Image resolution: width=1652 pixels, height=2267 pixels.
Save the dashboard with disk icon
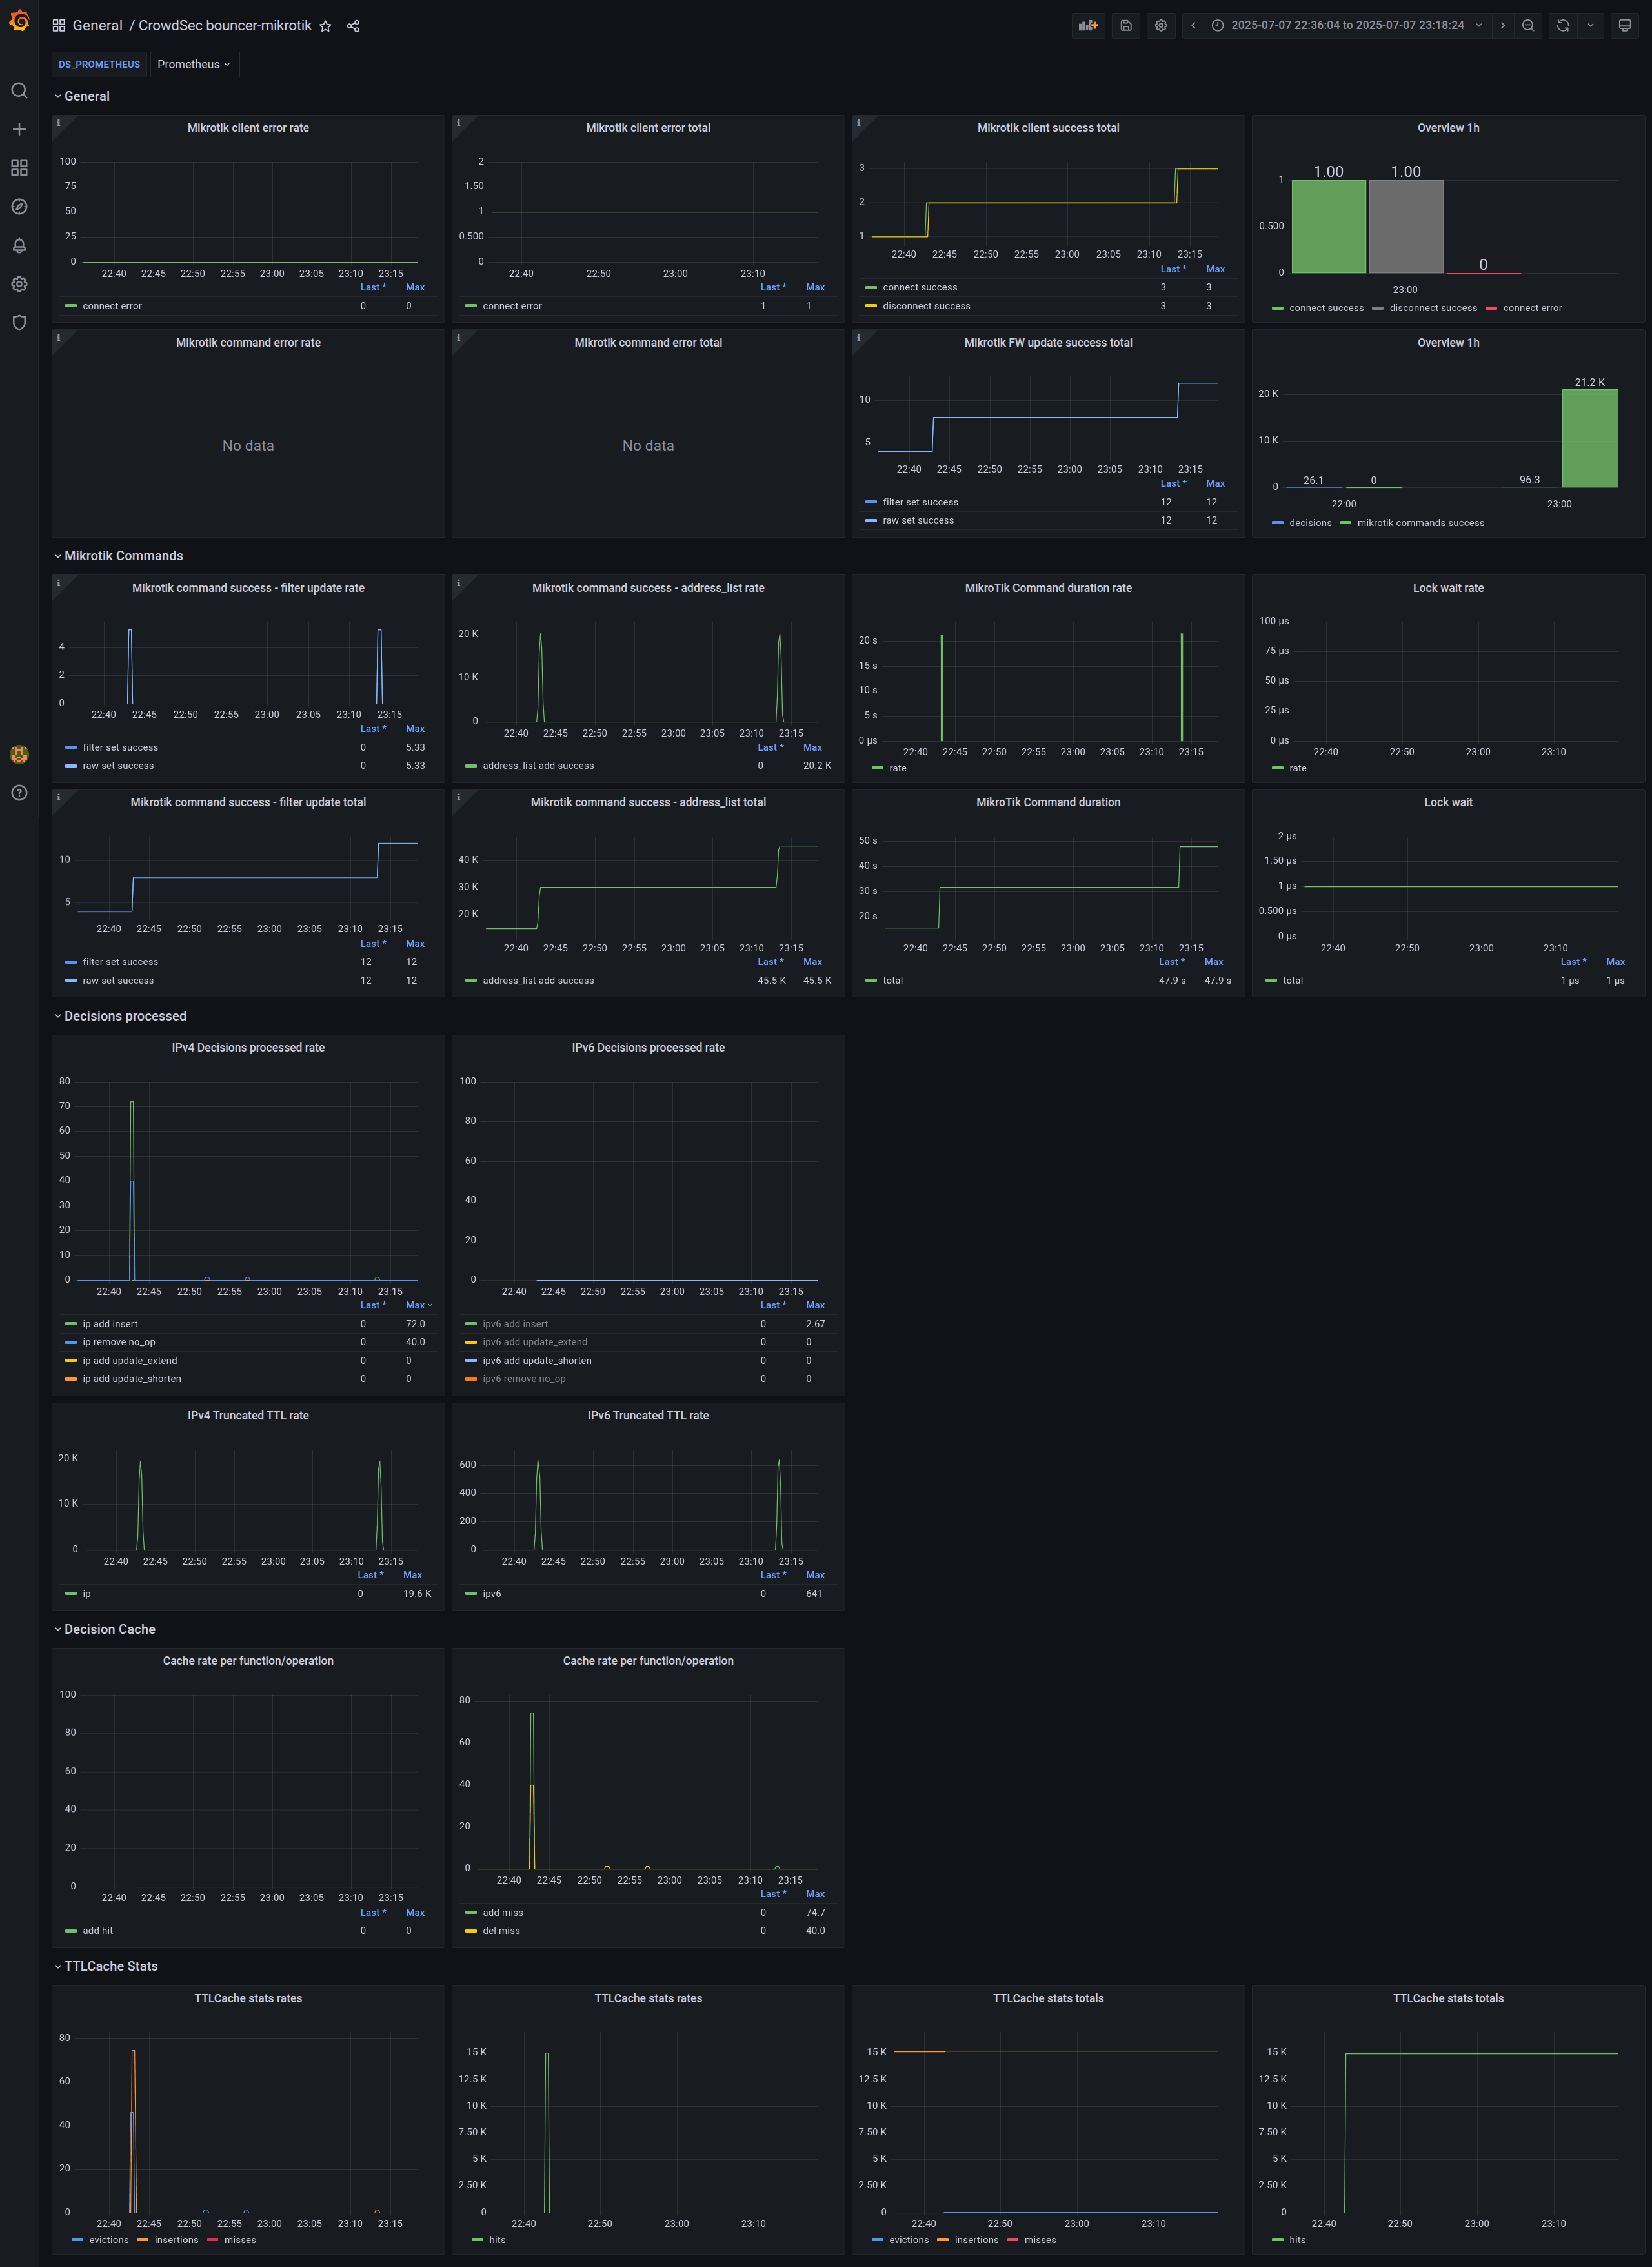tap(1126, 26)
